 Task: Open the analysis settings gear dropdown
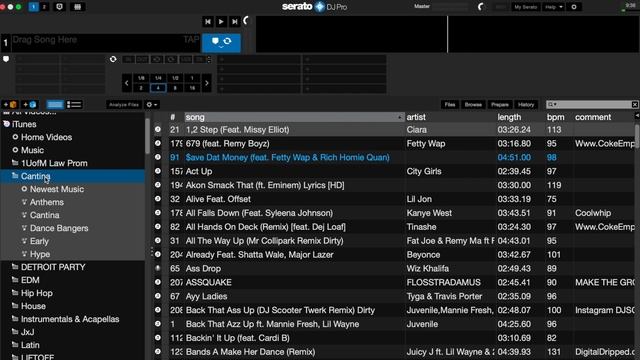[x=152, y=105]
